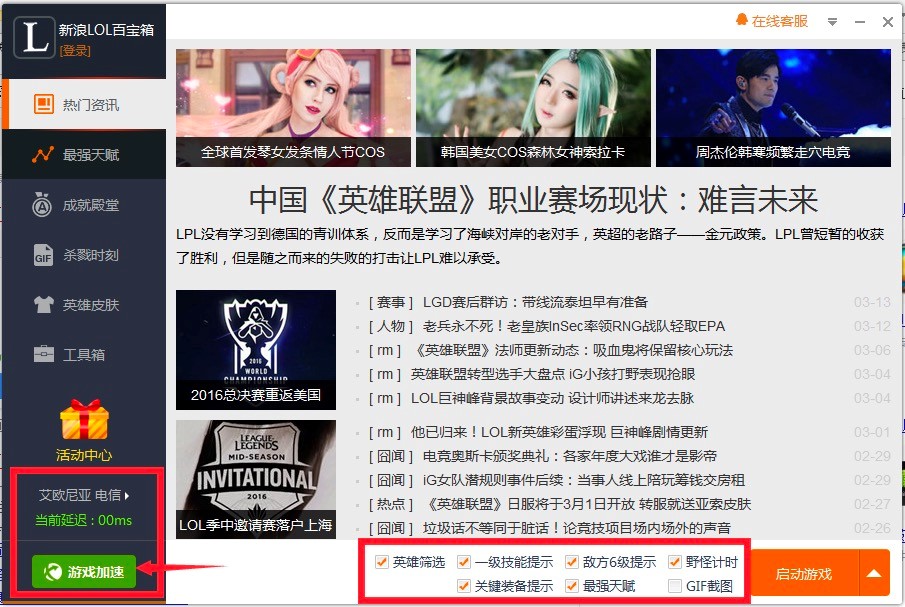
Task: Close the LOL百宝箱 window
Action: pos(888,22)
